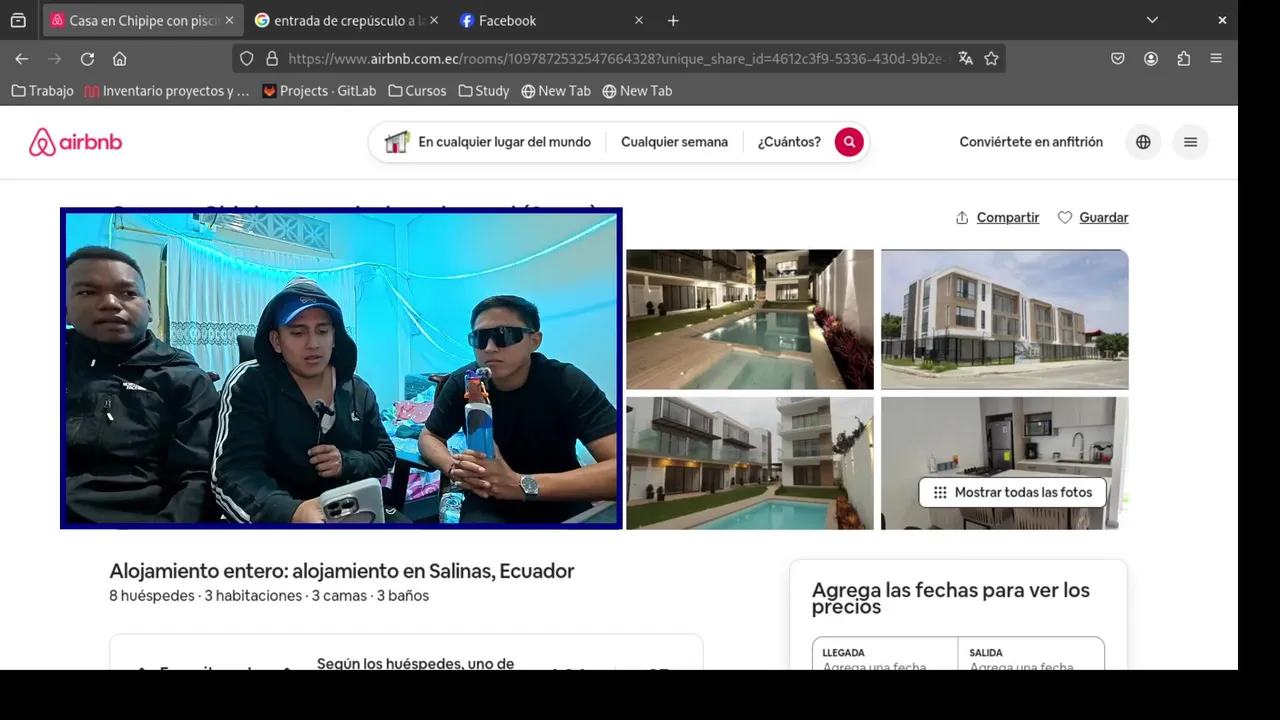Open Conviértete en anfitrión link
Viewport: 1280px width, 720px height.
pyautogui.click(x=1031, y=142)
